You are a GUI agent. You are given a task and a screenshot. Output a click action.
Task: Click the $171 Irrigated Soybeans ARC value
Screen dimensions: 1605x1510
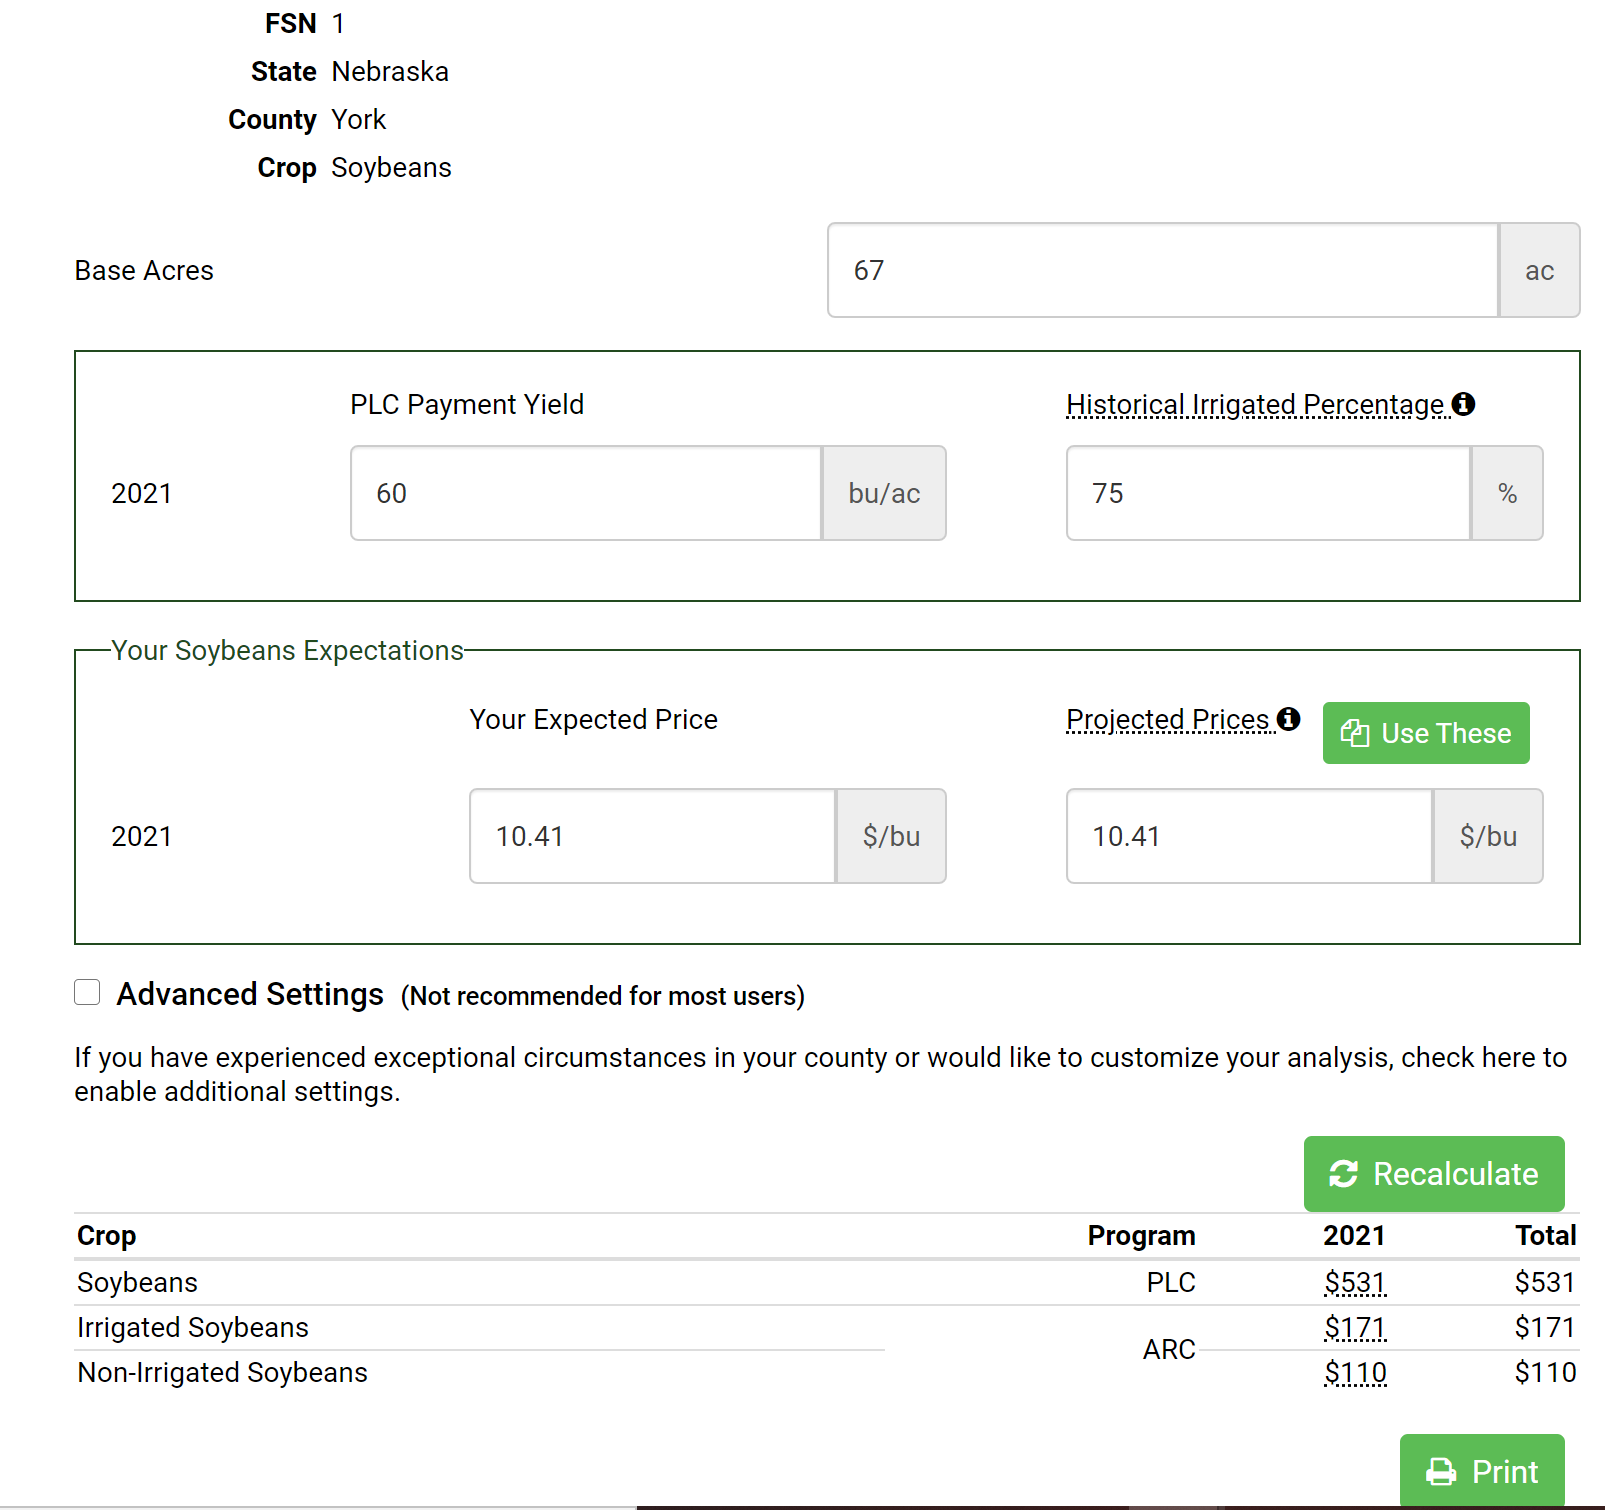click(x=1355, y=1327)
